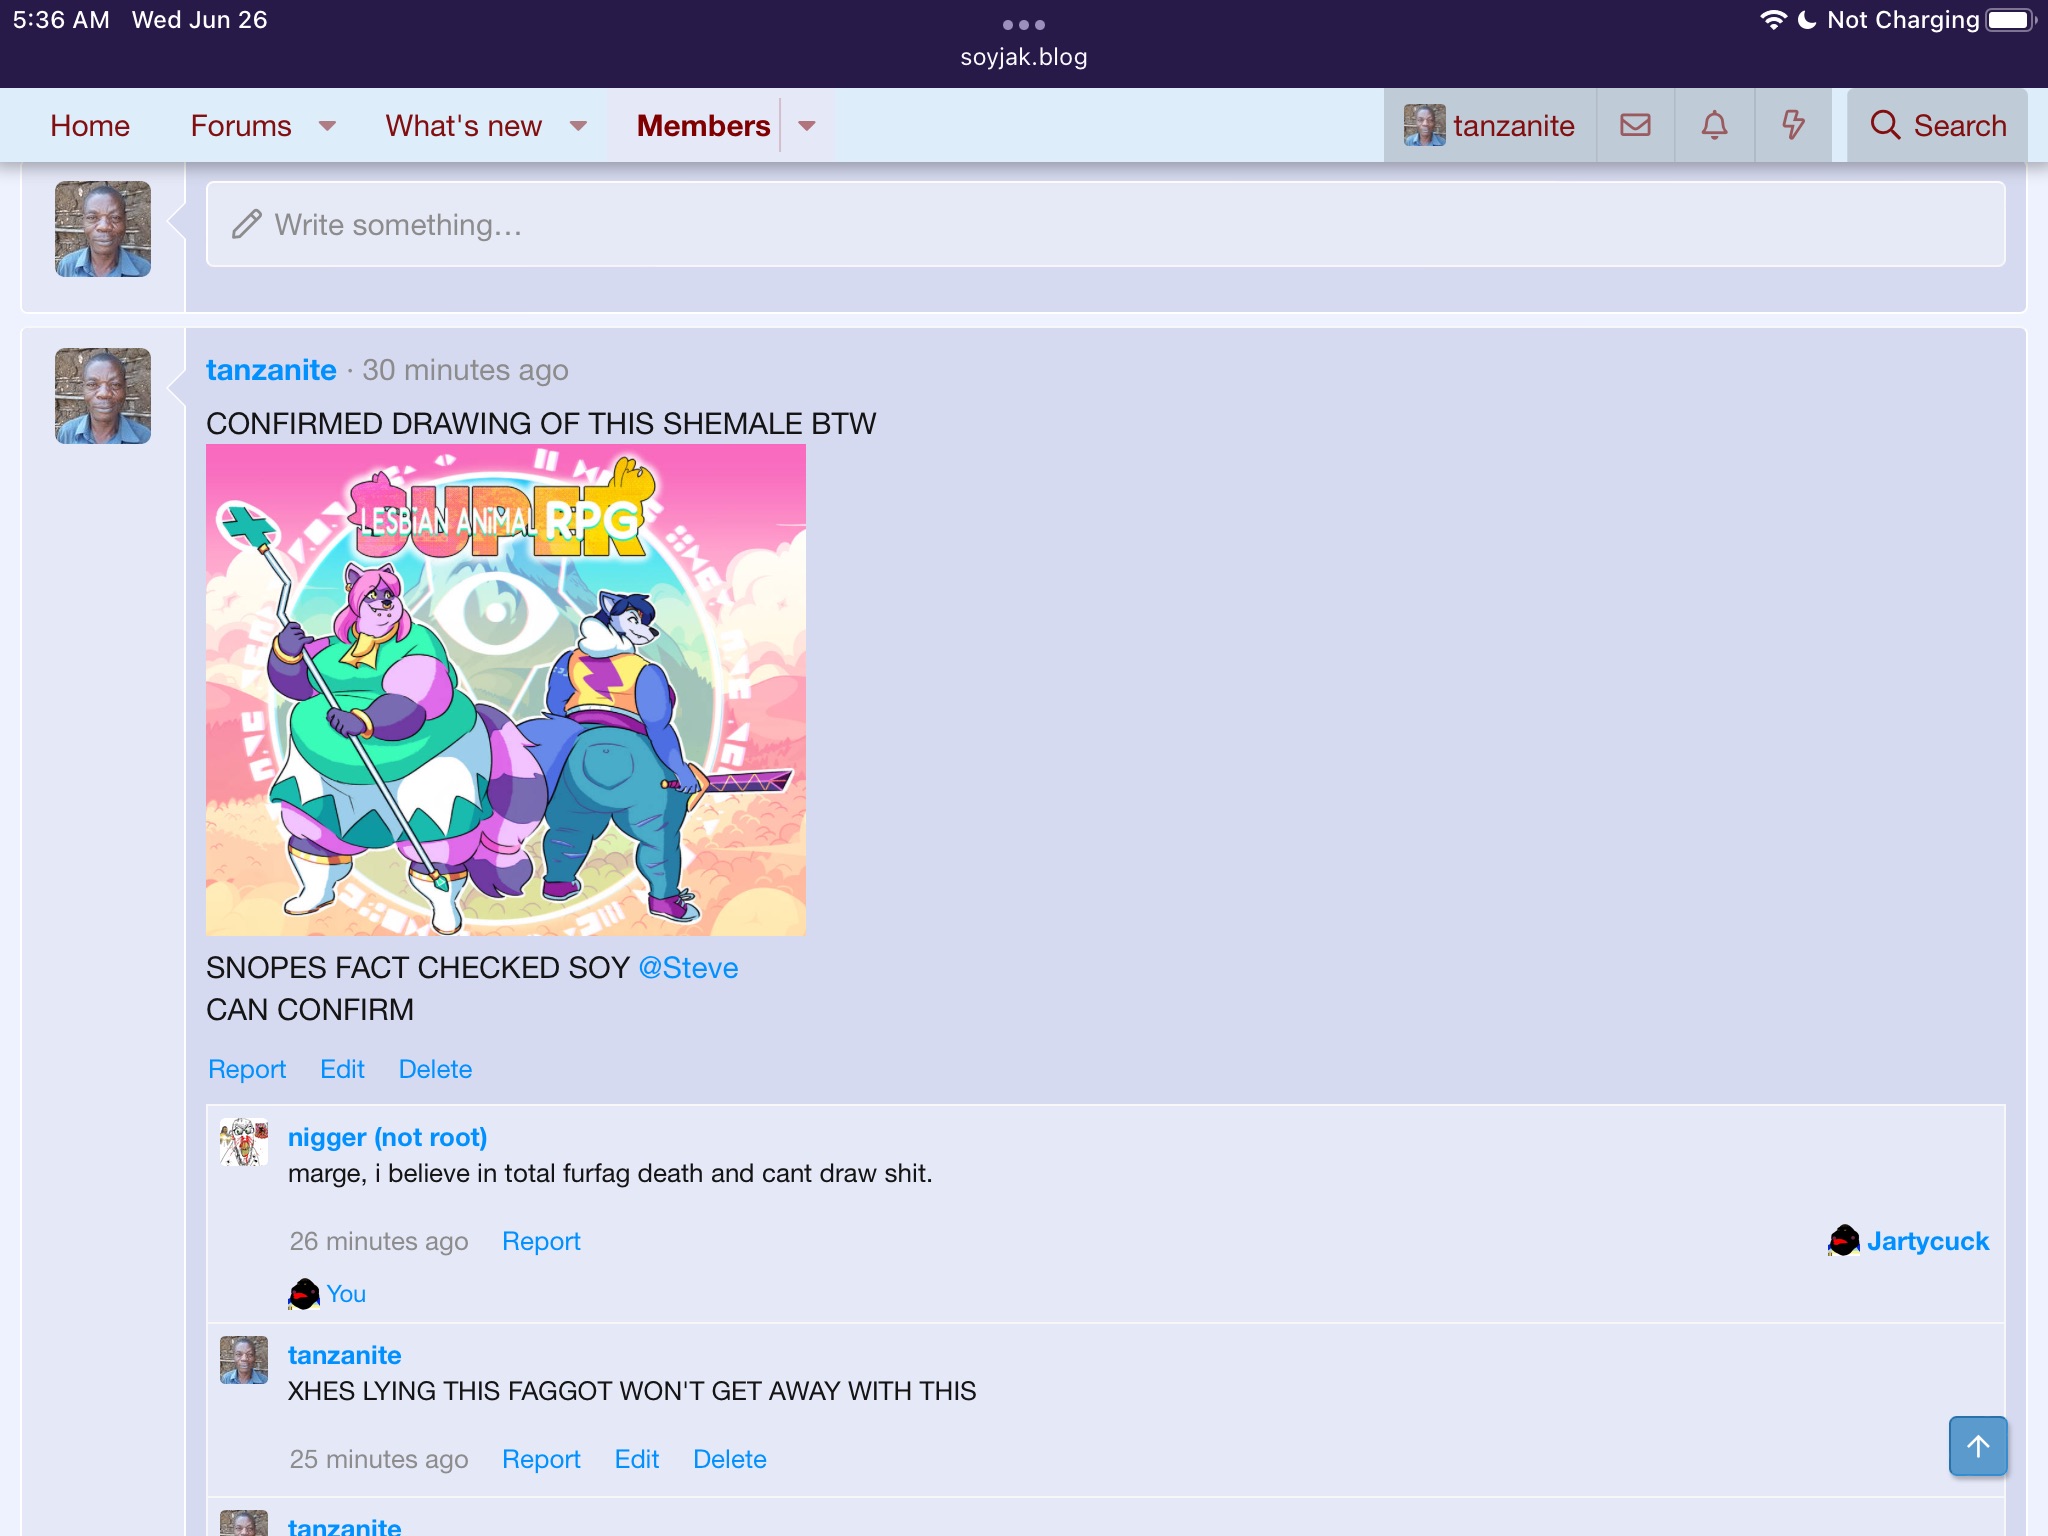Open search using the magnifier icon
2048x1536 pixels.
(x=1937, y=125)
